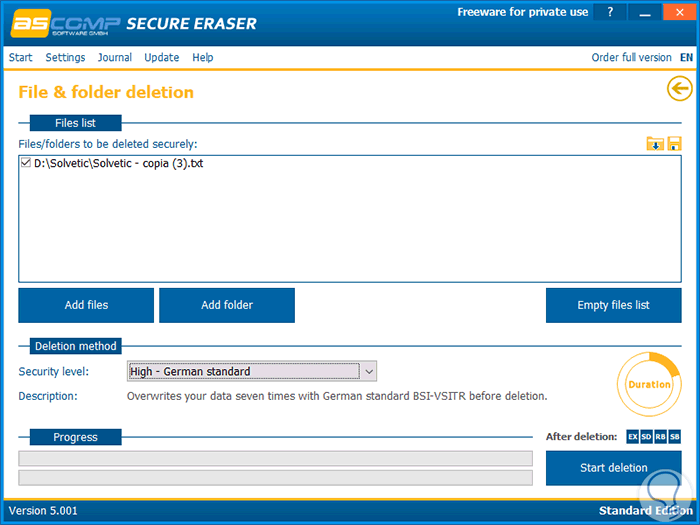Open the Help menu
This screenshot has width=700, height=525.
tap(203, 58)
